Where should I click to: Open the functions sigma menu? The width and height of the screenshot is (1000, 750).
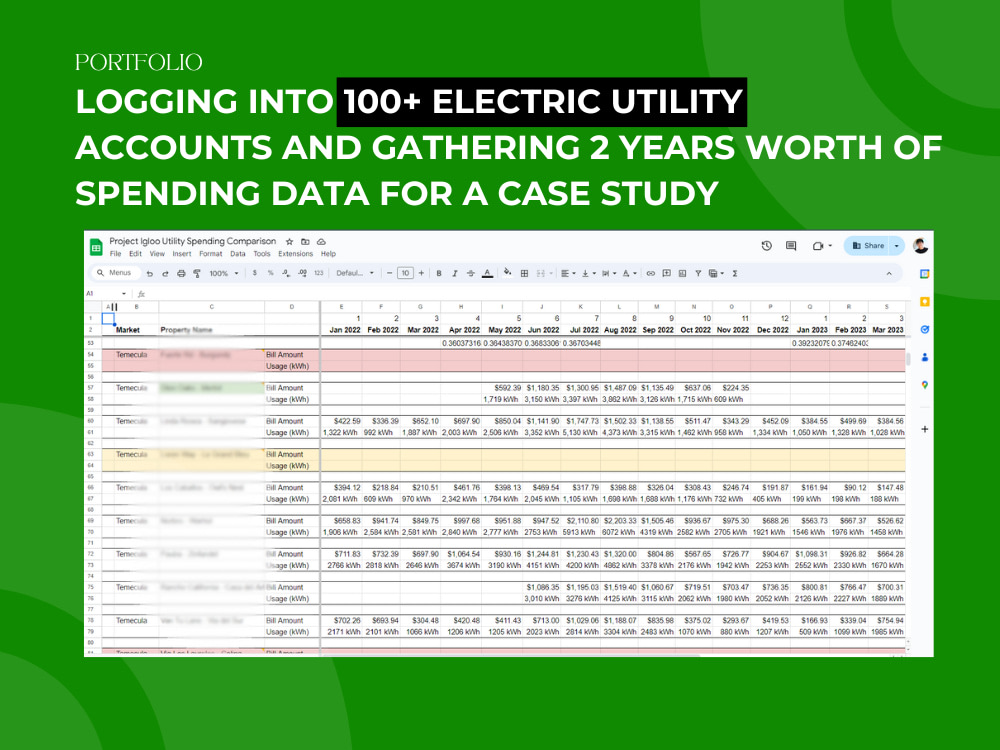coord(735,274)
